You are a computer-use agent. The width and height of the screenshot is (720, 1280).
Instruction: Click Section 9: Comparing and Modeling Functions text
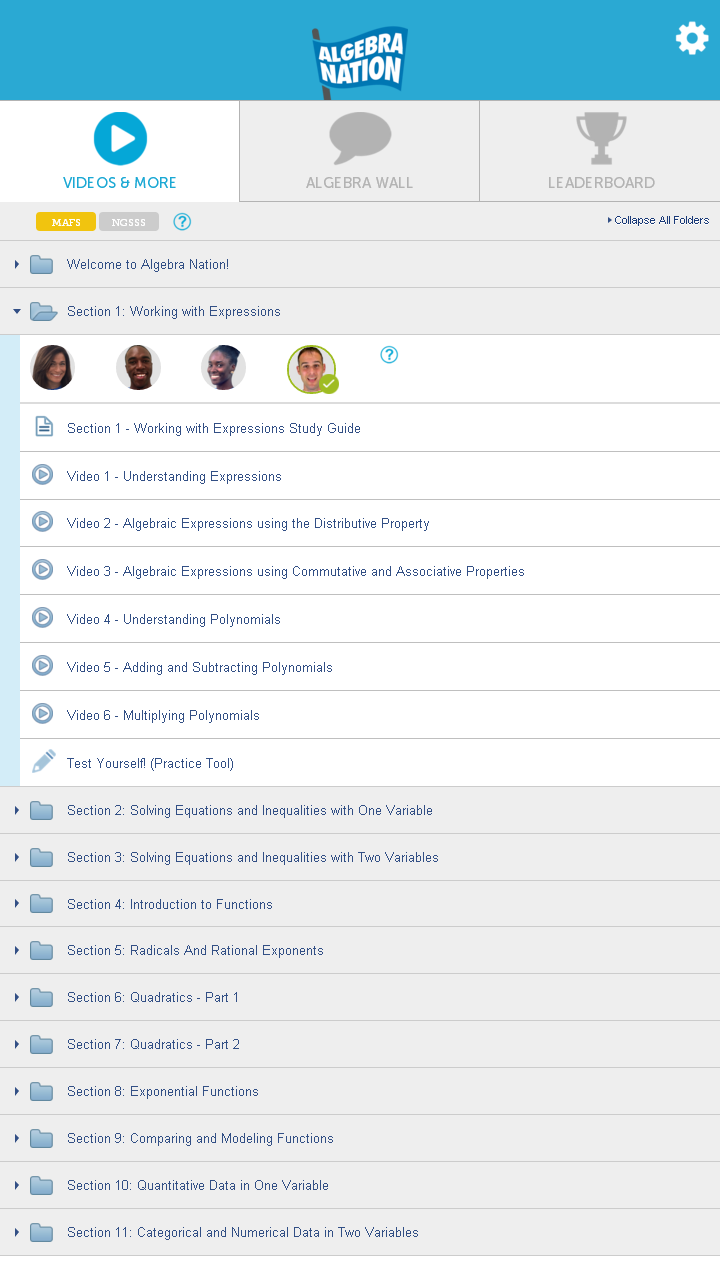(x=200, y=1138)
